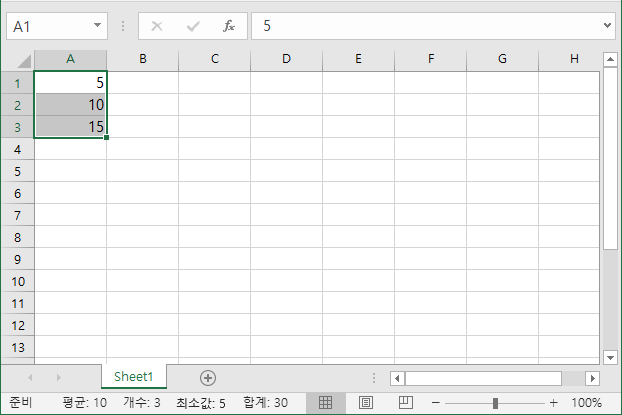Switch to Page Break Preview icon
This screenshot has height=415, width=622.
[405, 403]
